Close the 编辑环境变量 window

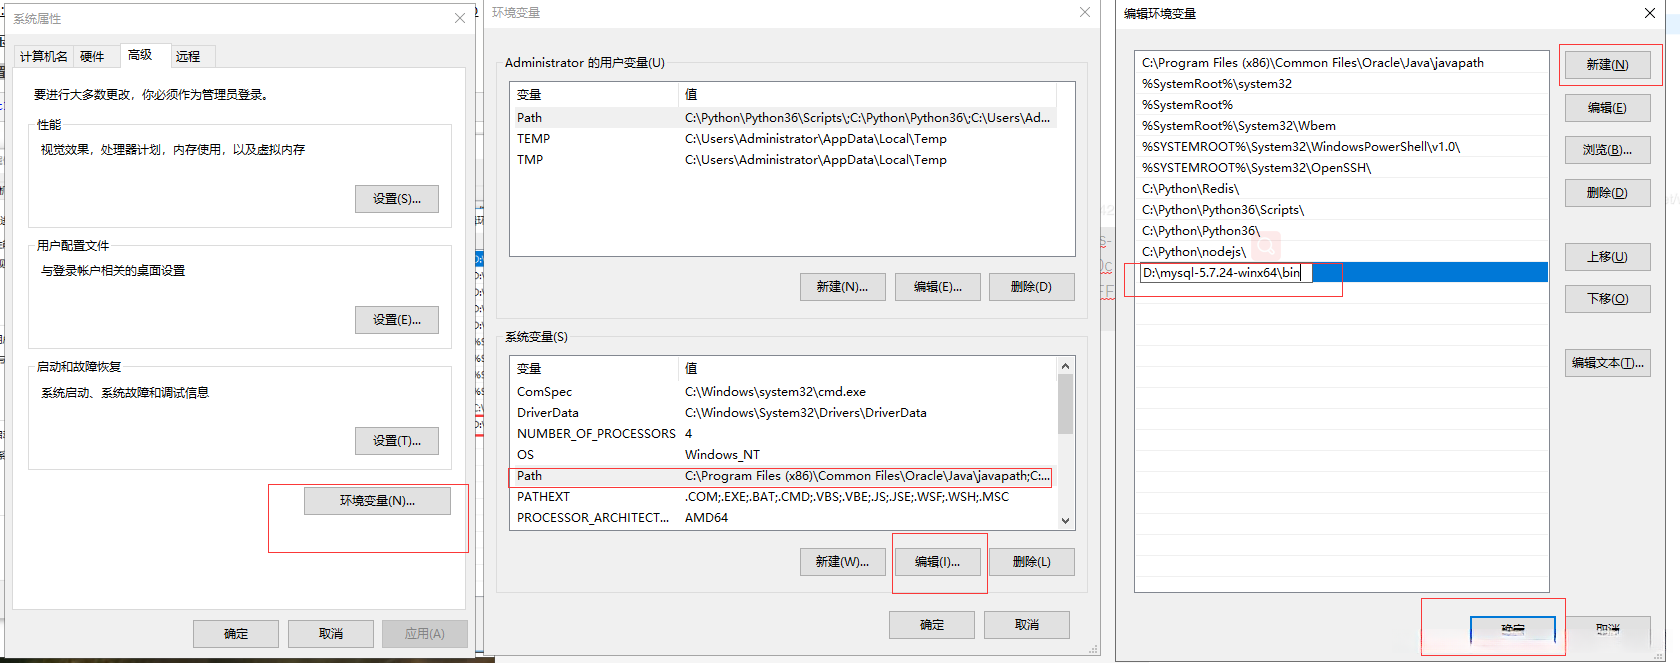pyautogui.click(x=1650, y=13)
